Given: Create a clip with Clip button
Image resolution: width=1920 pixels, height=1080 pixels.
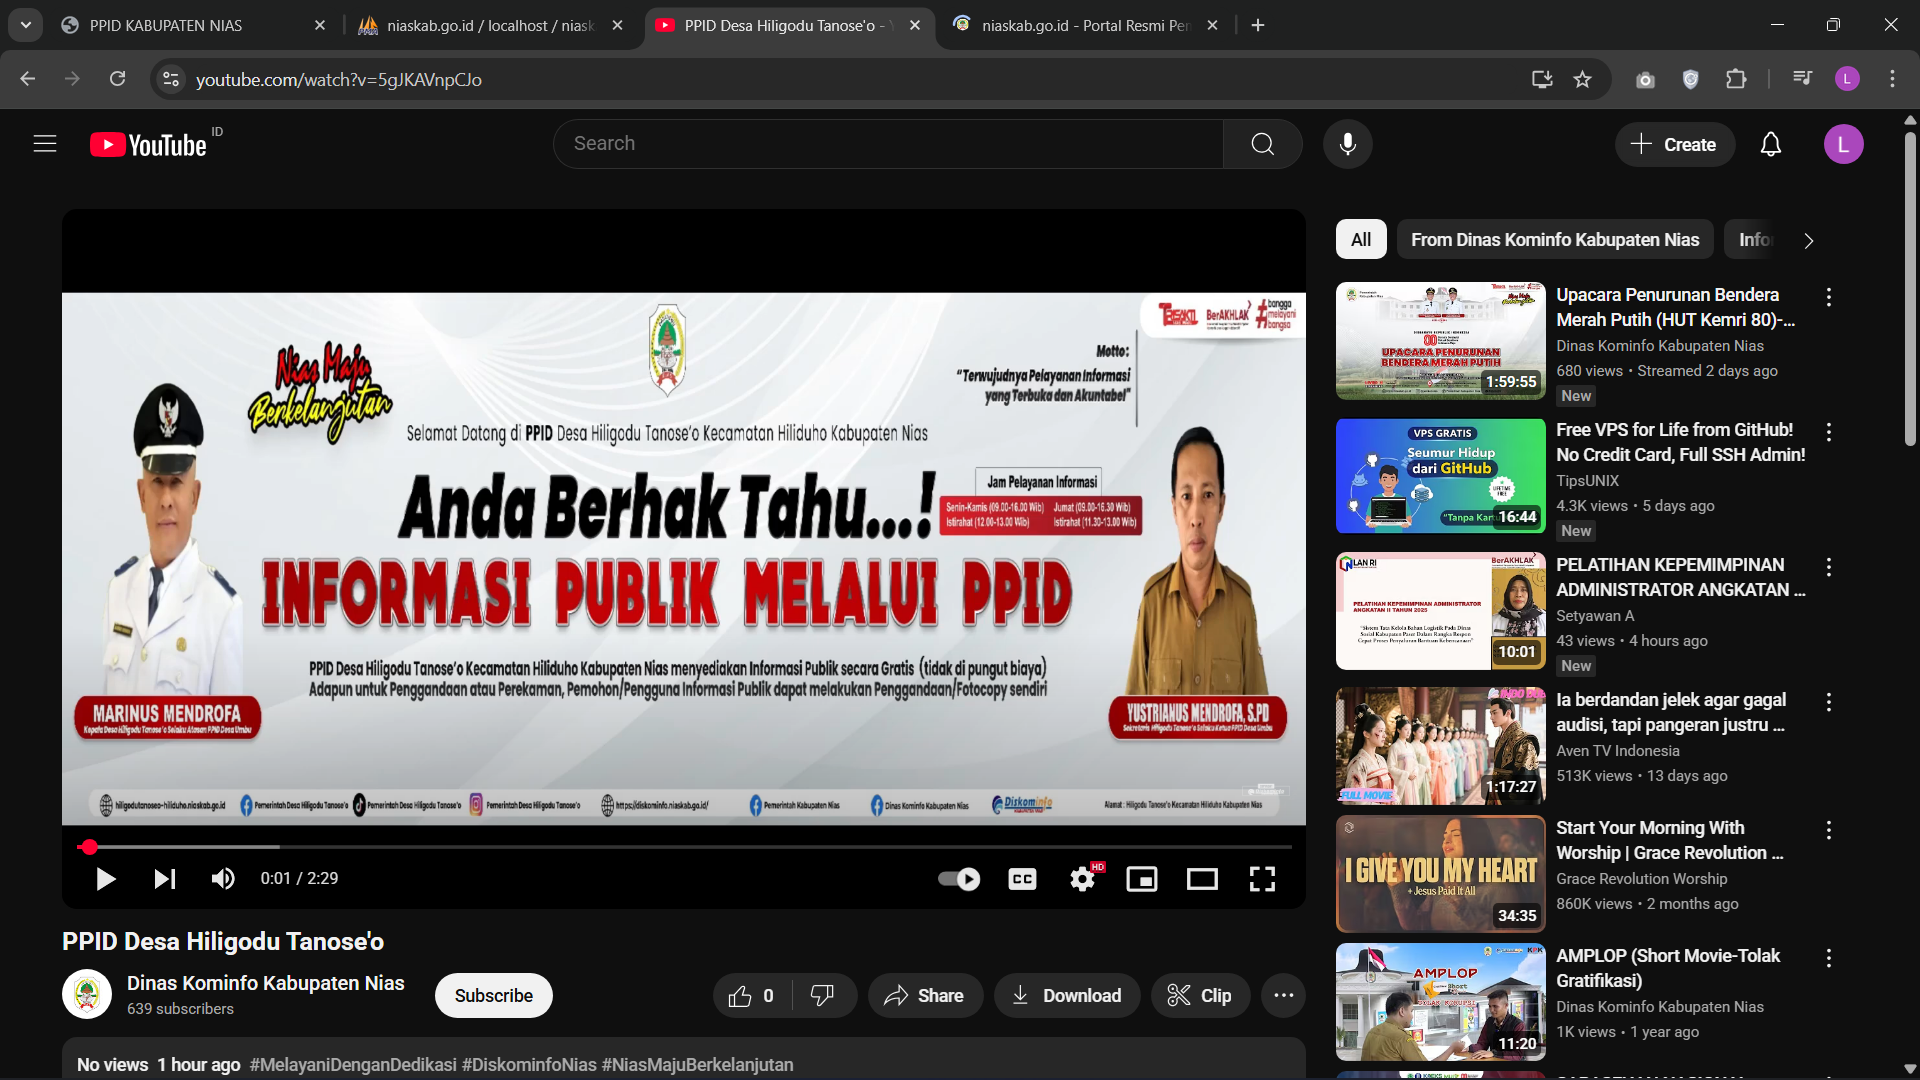Looking at the screenshot, I should (x=1200, y=996).
